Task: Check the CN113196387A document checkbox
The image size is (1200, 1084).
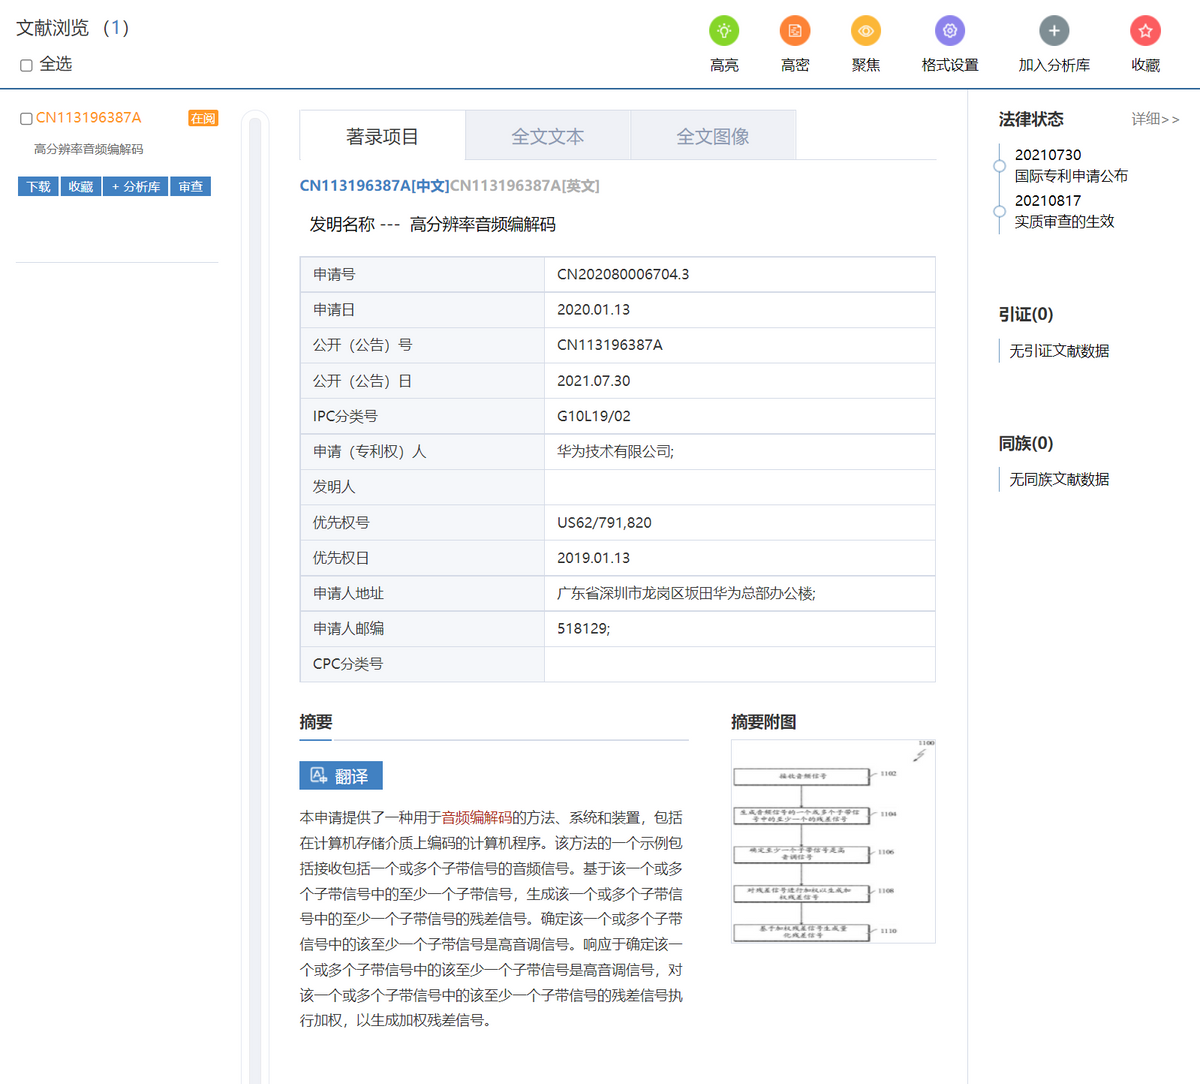Action: 27,118
